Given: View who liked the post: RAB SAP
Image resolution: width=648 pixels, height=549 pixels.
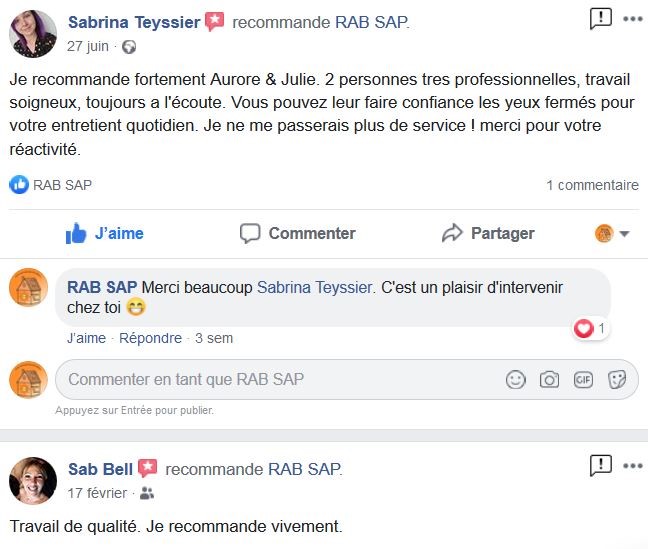Looking at the screenshot, I should [x=61, y=185].
